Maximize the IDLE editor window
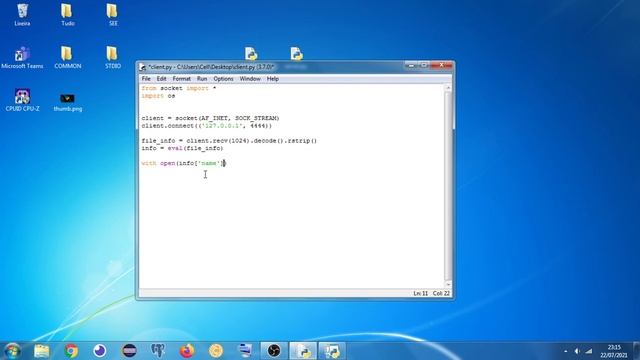The image size is (640, 360). coord(424,65)
